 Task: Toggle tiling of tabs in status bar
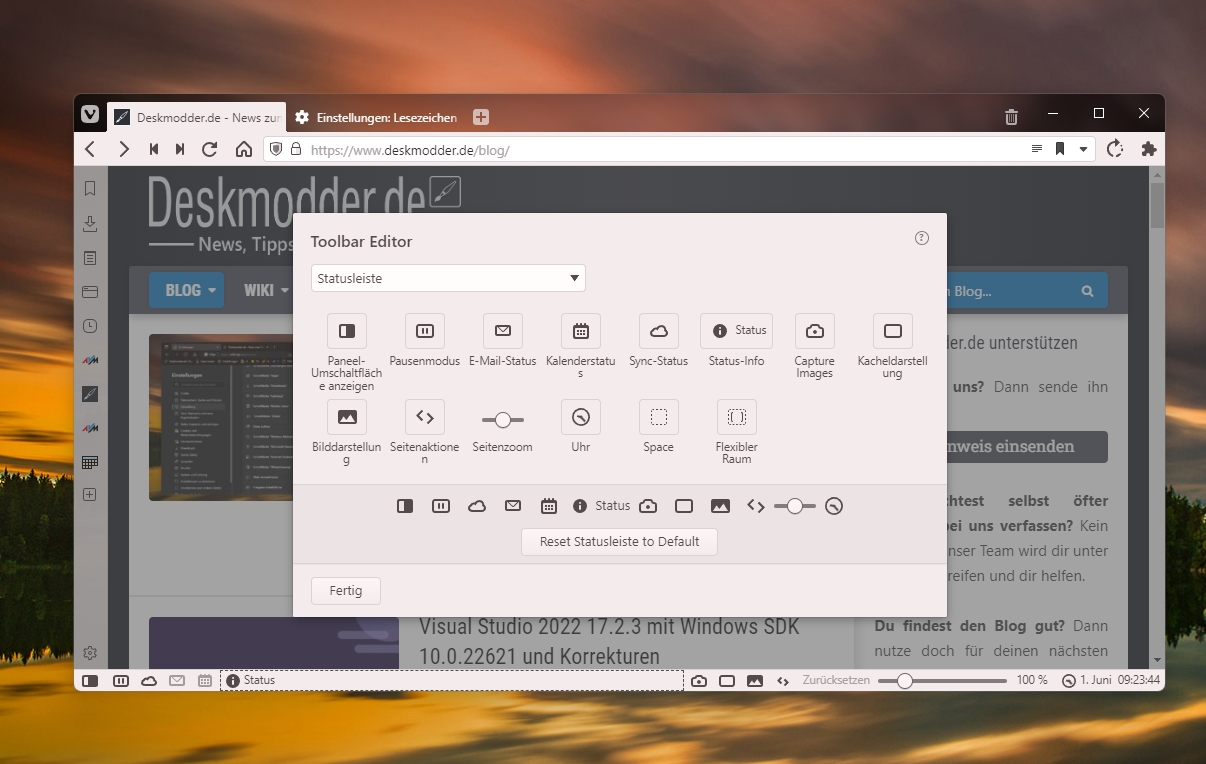[727, 681]
